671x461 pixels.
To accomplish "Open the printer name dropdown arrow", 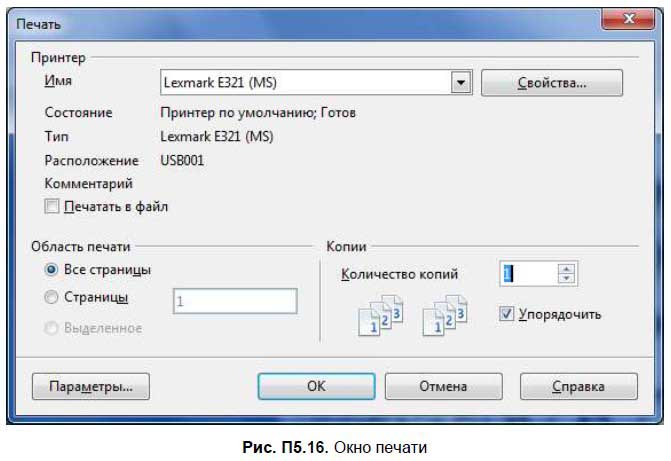I will click(x=461, y=83).
